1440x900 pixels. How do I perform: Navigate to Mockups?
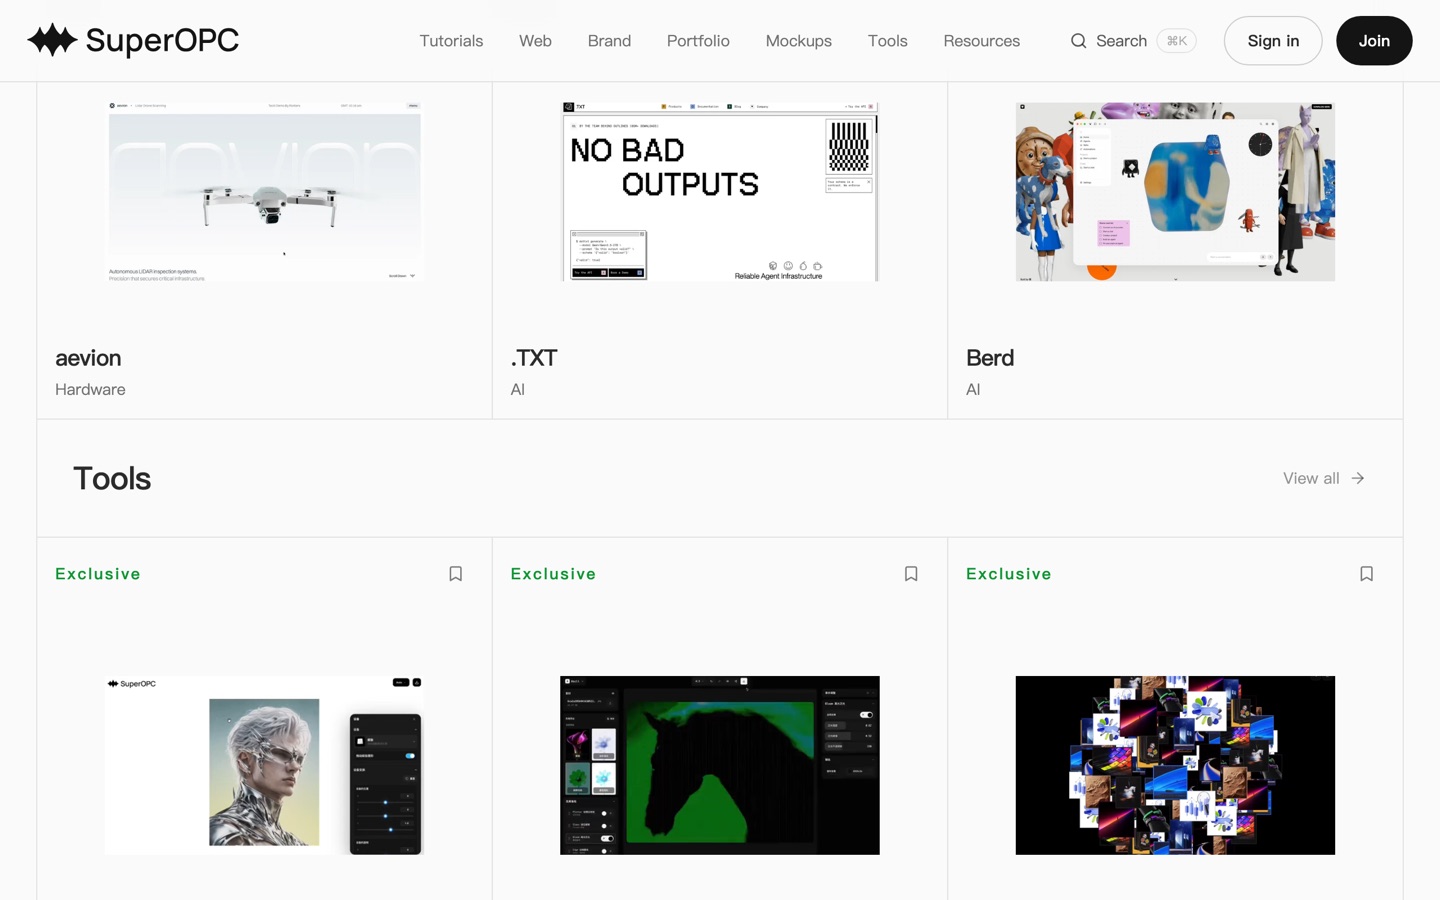pyautogui.click(x=799, y=41)
